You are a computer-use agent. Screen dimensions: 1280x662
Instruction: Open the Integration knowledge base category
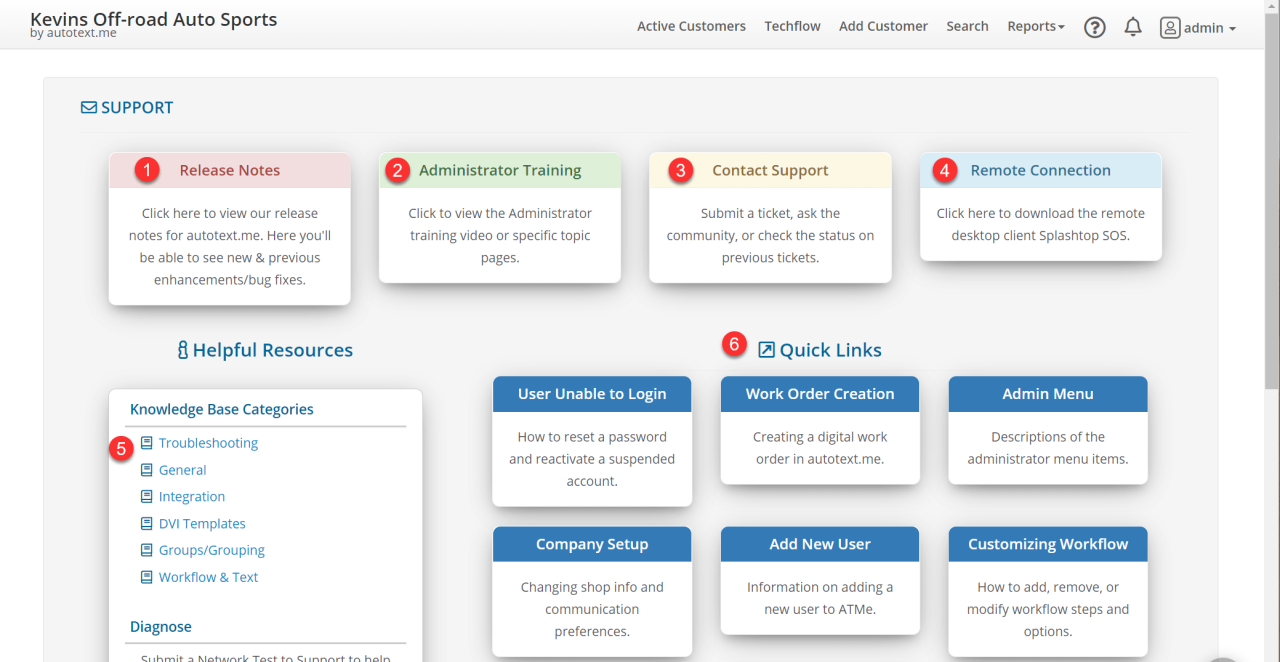[x=191, y=497]
